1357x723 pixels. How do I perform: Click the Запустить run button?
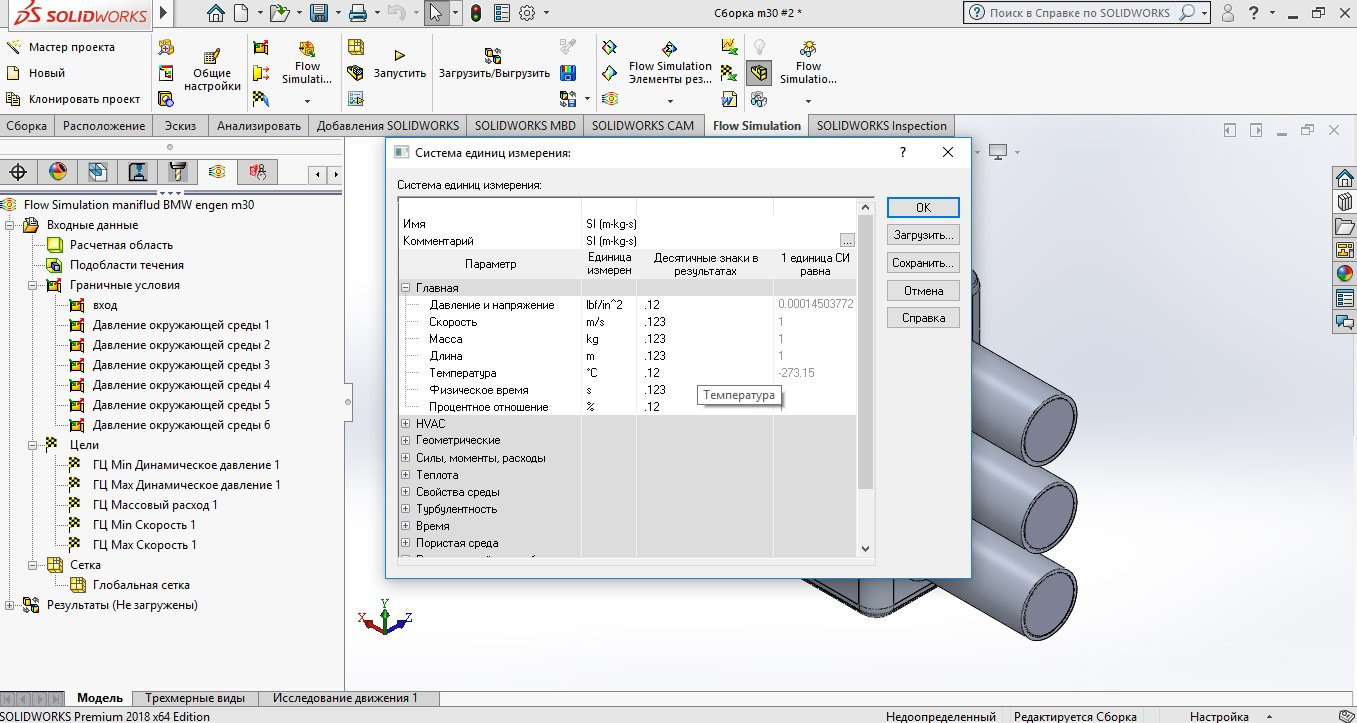(400, 64)
